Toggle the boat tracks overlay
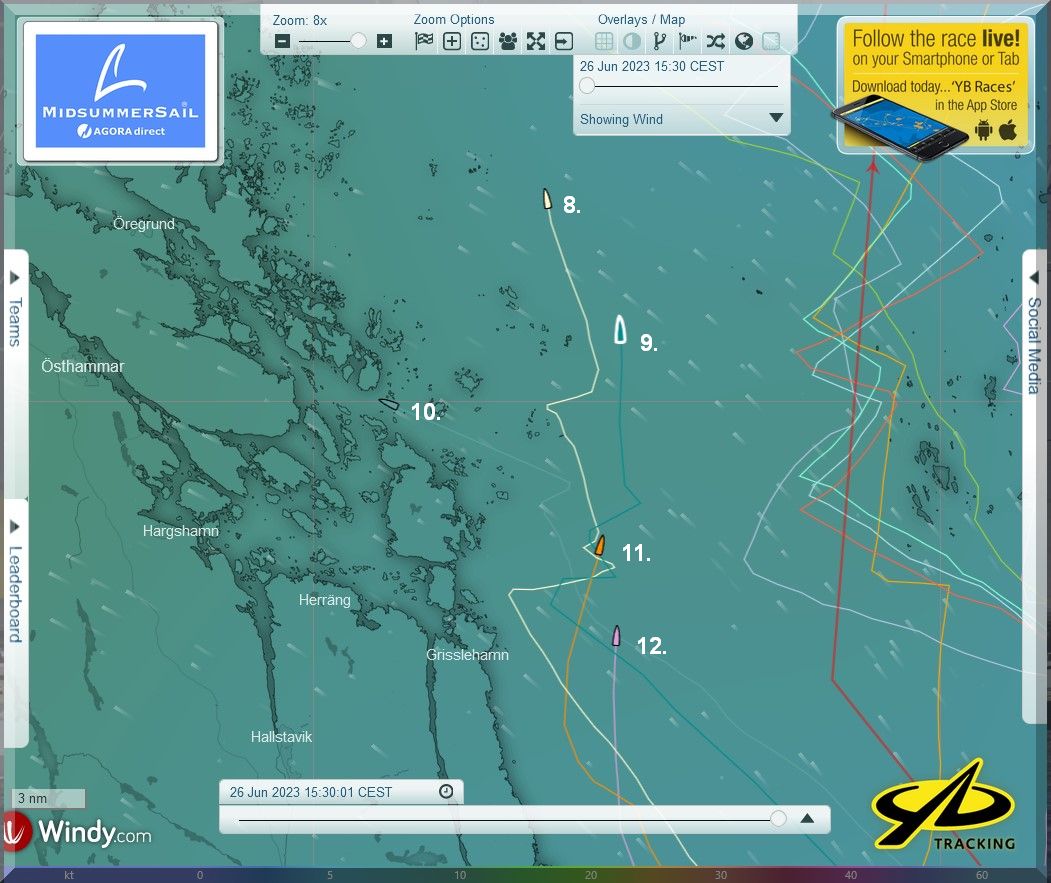The width and height of the screenshot is (1051, 883). (x=659, y=41)
